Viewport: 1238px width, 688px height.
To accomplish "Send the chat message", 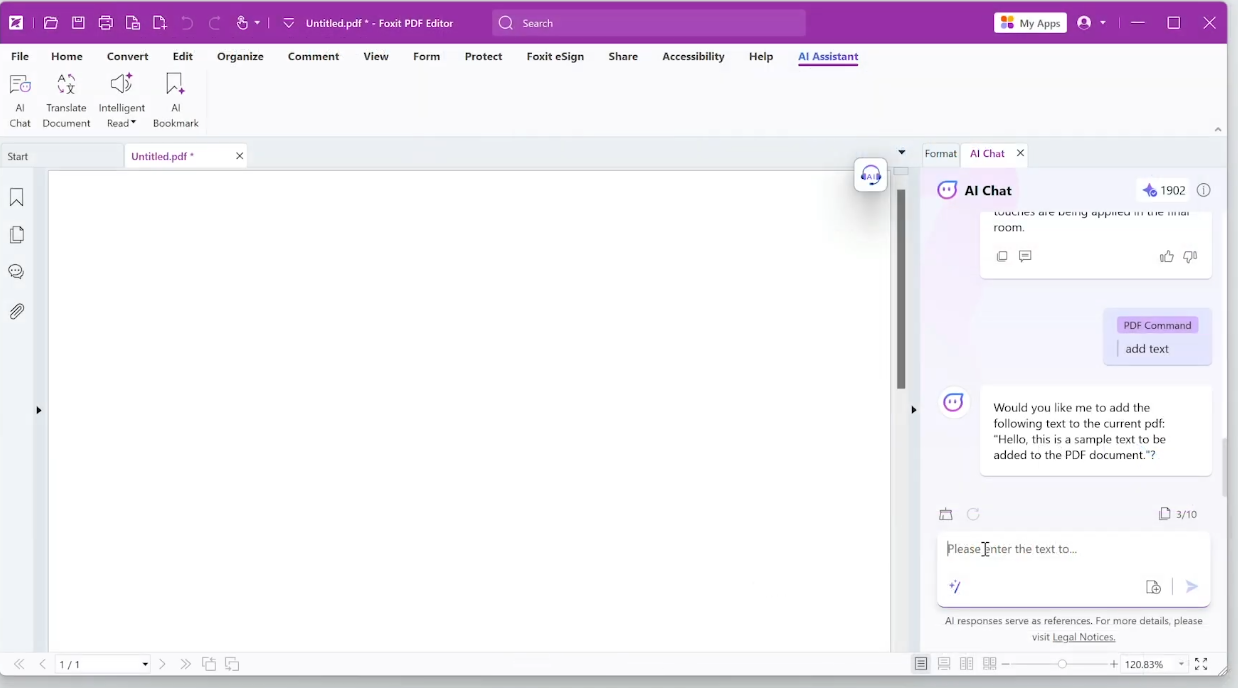I will point(1191,587).
